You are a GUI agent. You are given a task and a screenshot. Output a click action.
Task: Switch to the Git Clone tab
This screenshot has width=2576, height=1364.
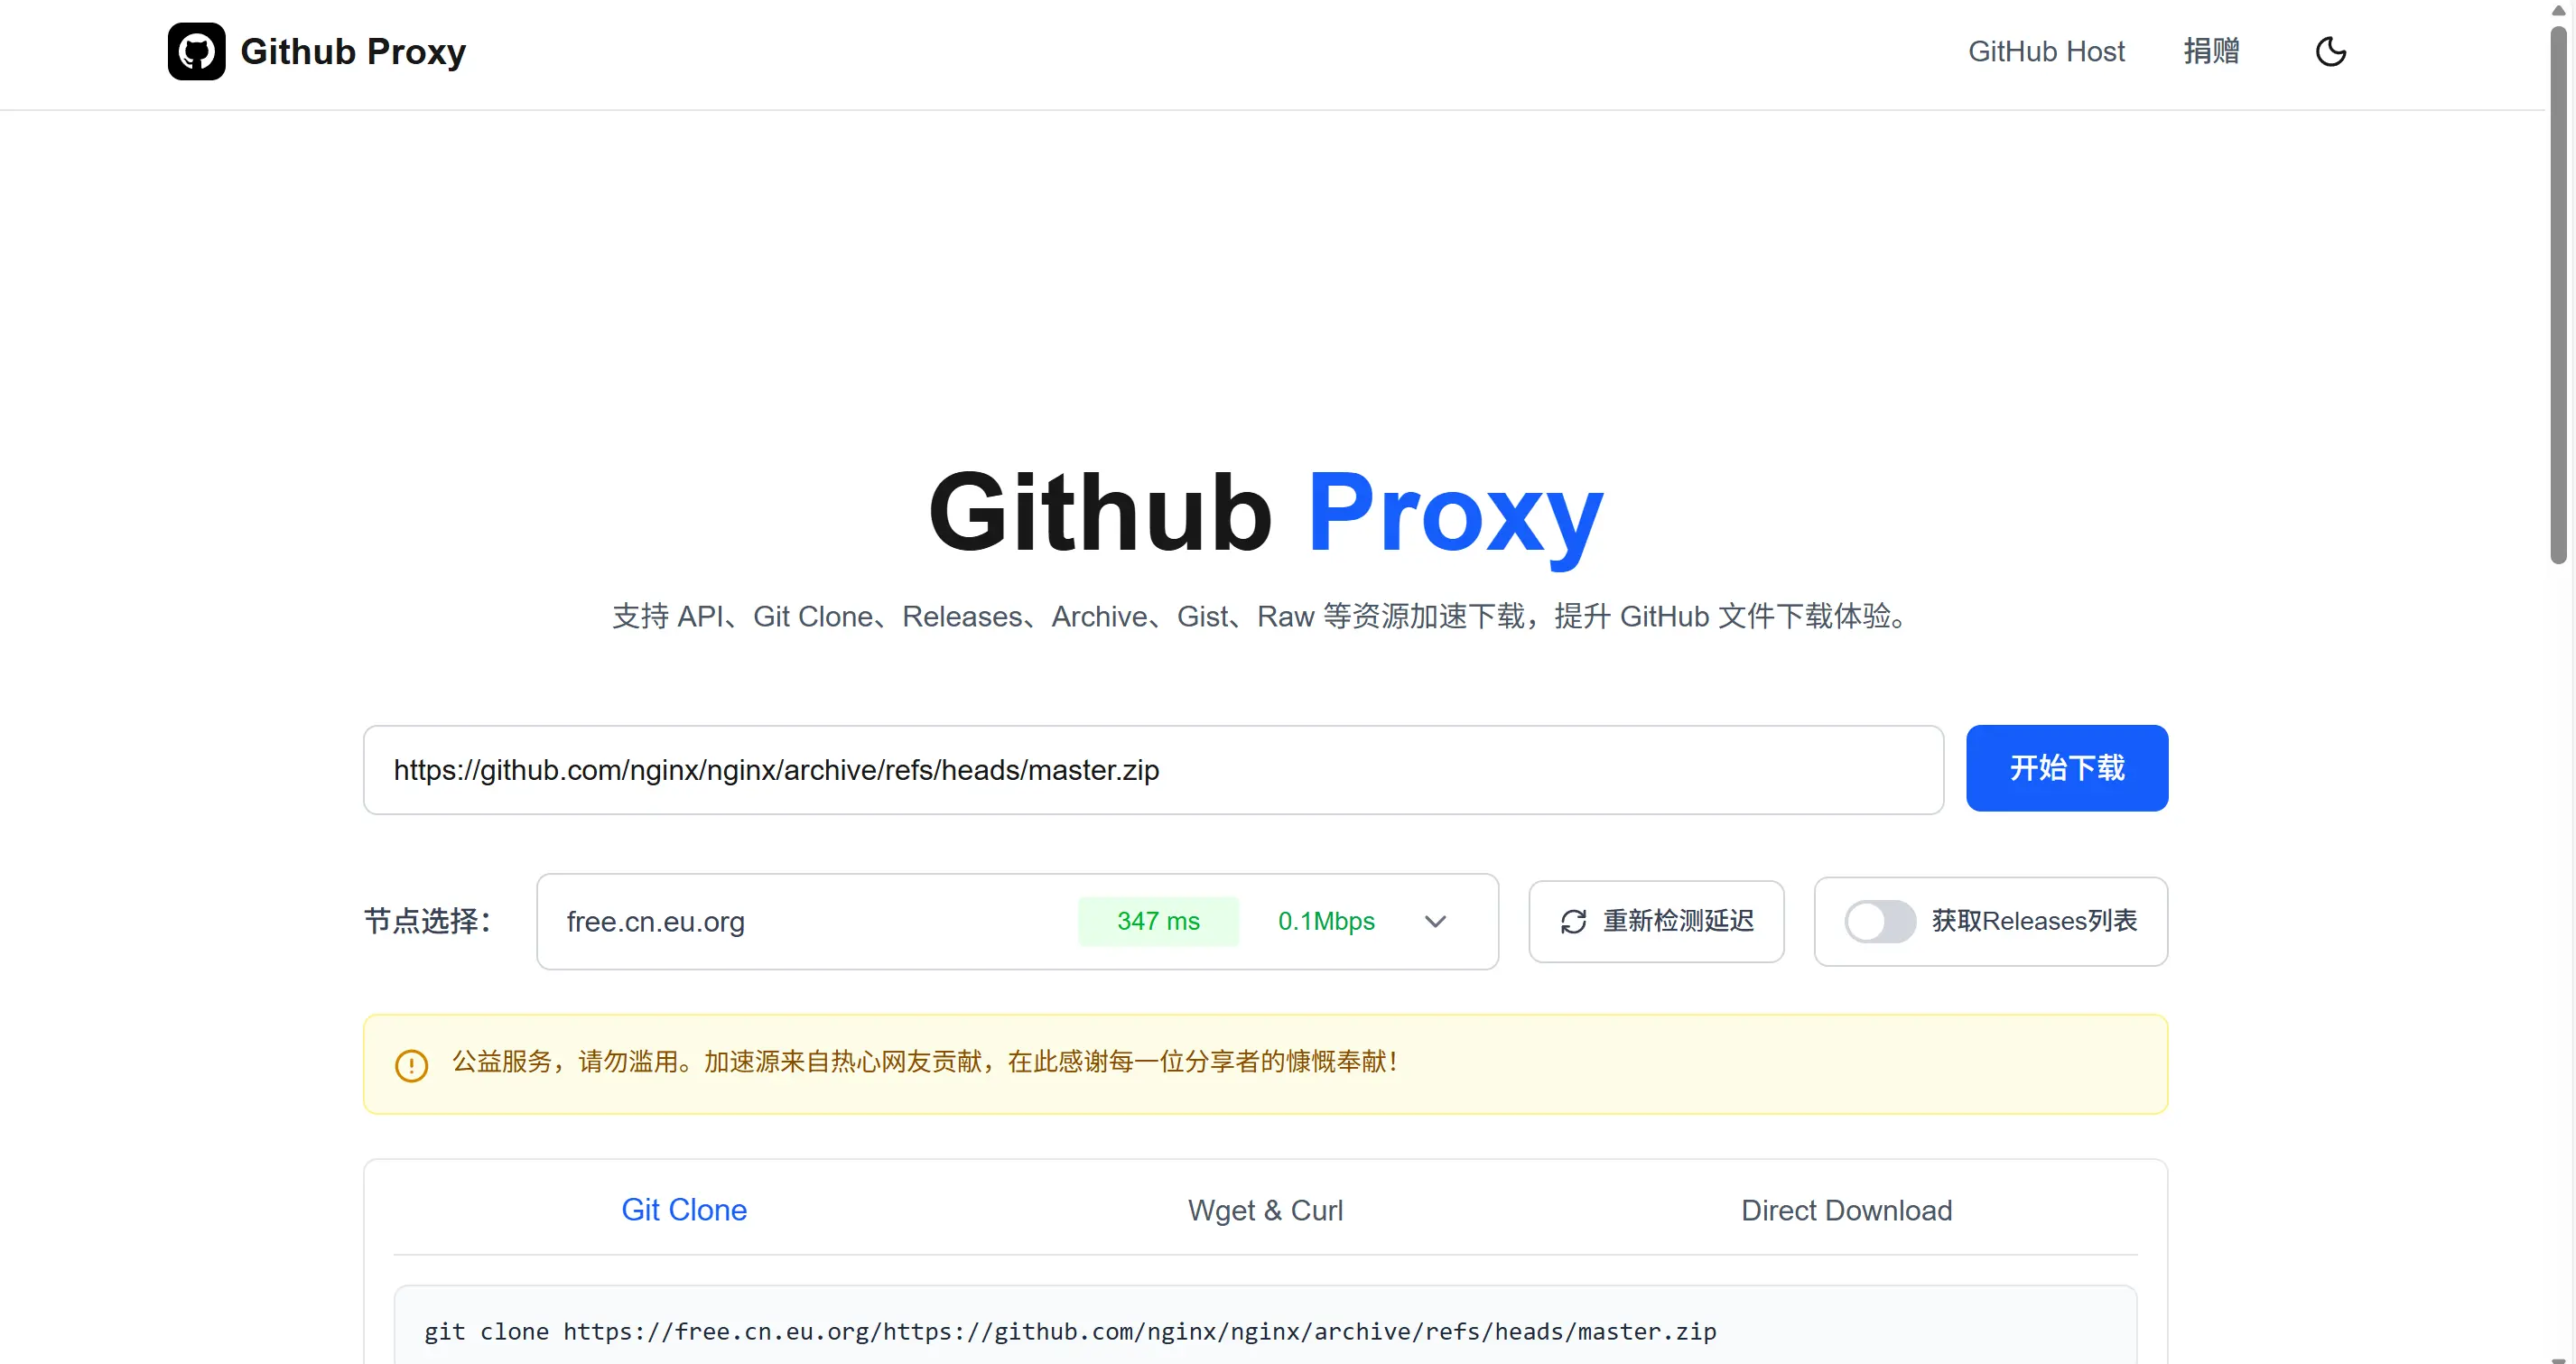684,1209
